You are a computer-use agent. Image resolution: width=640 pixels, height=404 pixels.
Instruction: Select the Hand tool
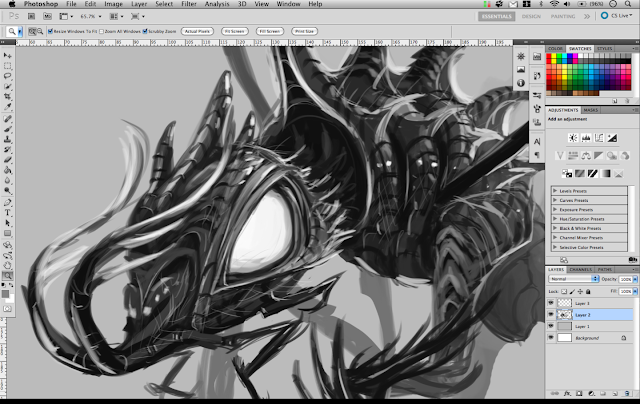[x=7, y=266]
